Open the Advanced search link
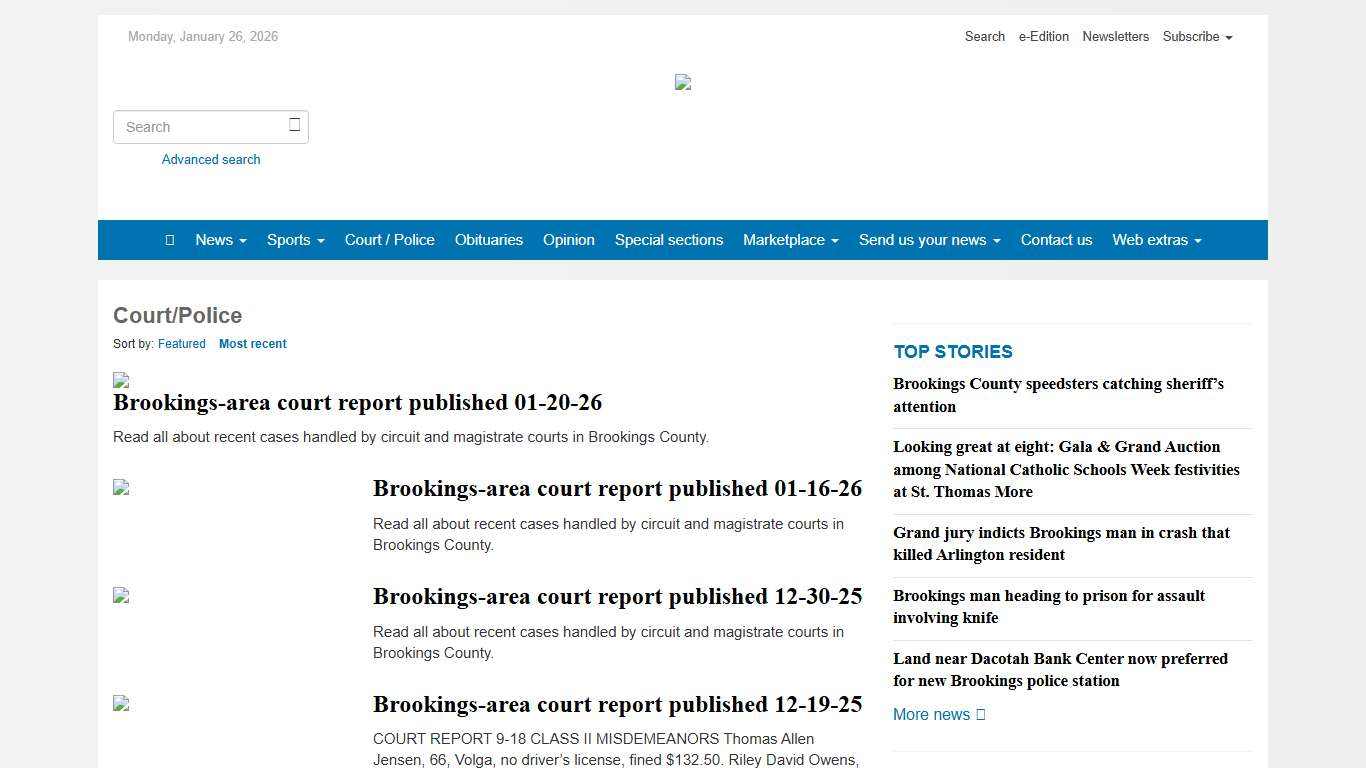 coord(210,159)
